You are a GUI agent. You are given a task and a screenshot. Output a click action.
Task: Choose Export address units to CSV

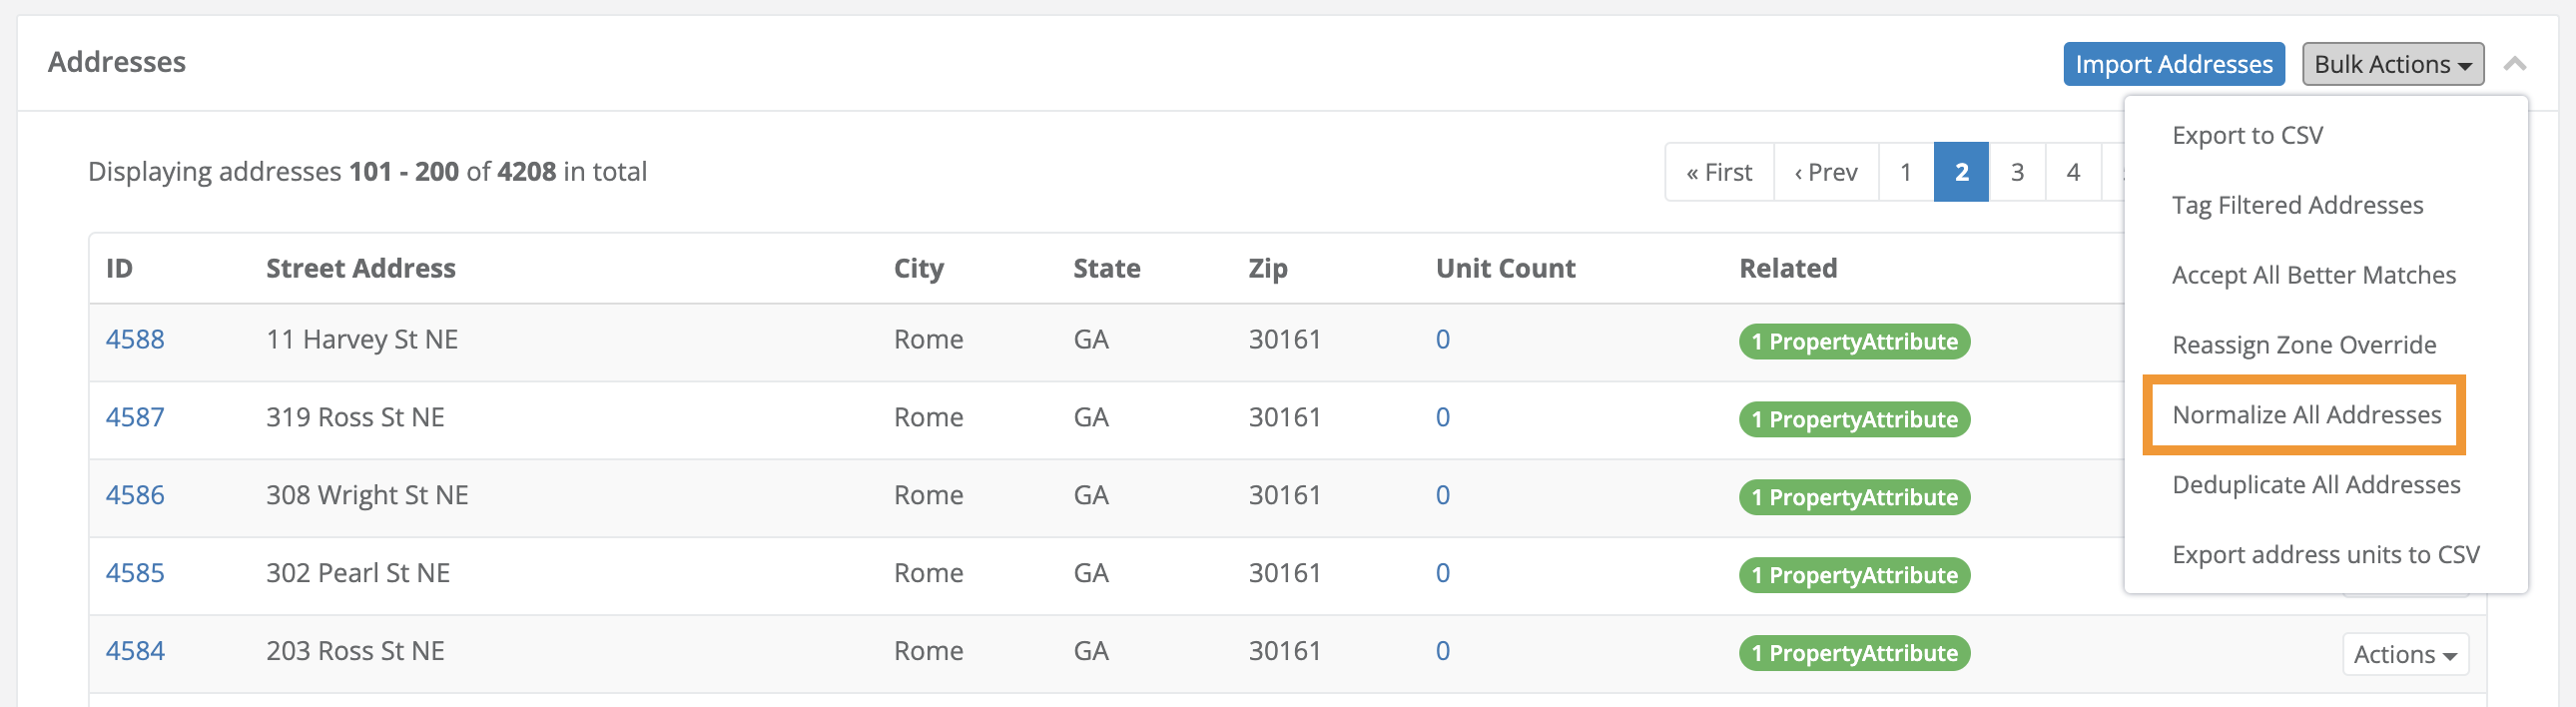2325,555
